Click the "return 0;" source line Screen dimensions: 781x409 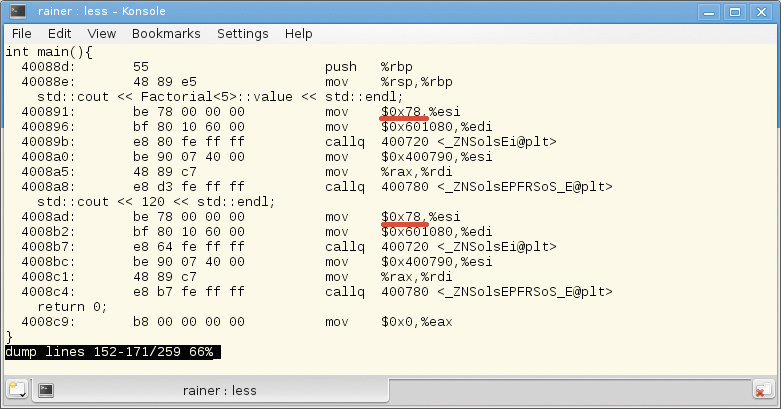(71, 307)
